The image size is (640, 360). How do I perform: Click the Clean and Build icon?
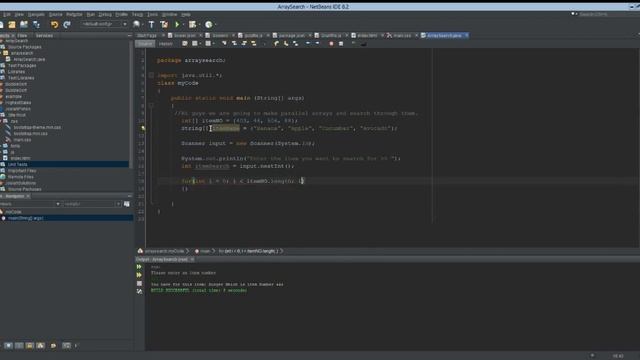(164, 24)
